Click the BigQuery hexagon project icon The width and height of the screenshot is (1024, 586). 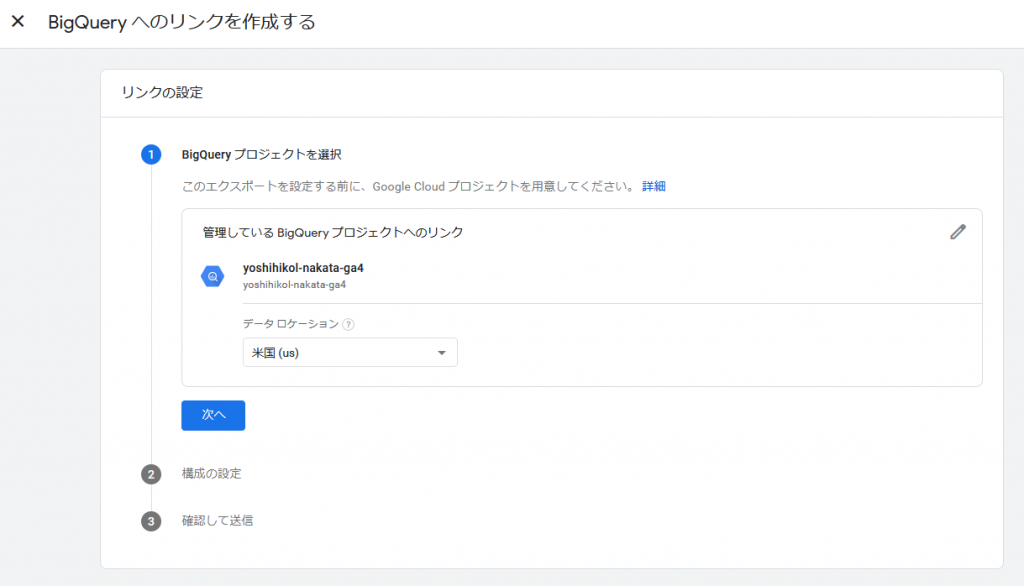(x=212, y=276)
